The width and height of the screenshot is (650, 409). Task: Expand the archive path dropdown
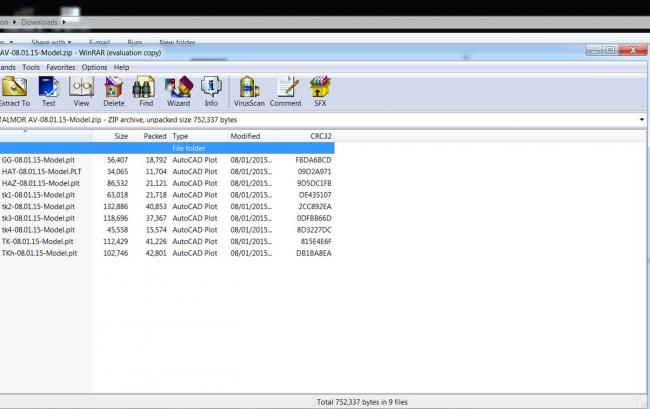coord(641,120)
